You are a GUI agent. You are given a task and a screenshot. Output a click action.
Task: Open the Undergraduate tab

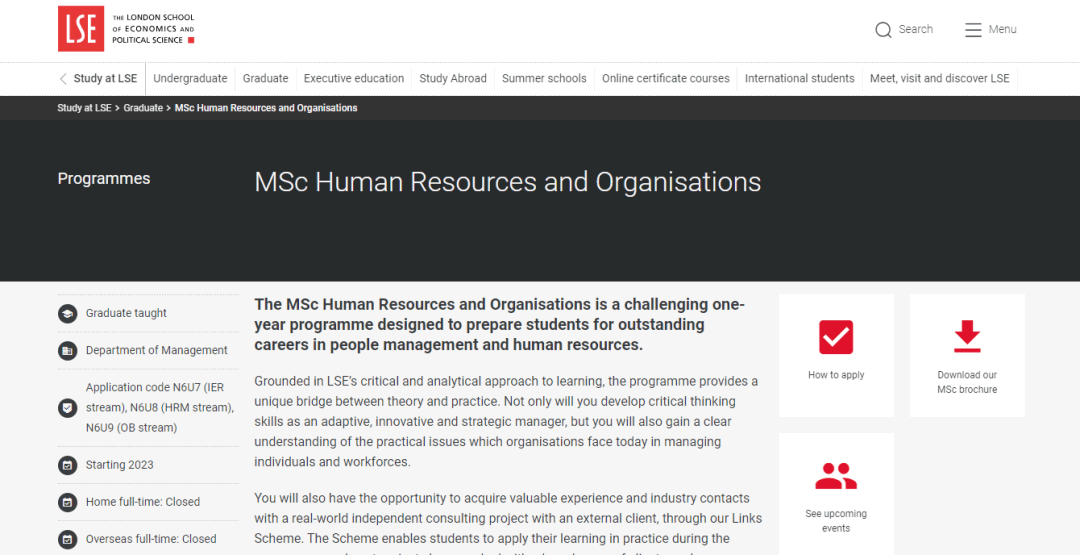190,79
